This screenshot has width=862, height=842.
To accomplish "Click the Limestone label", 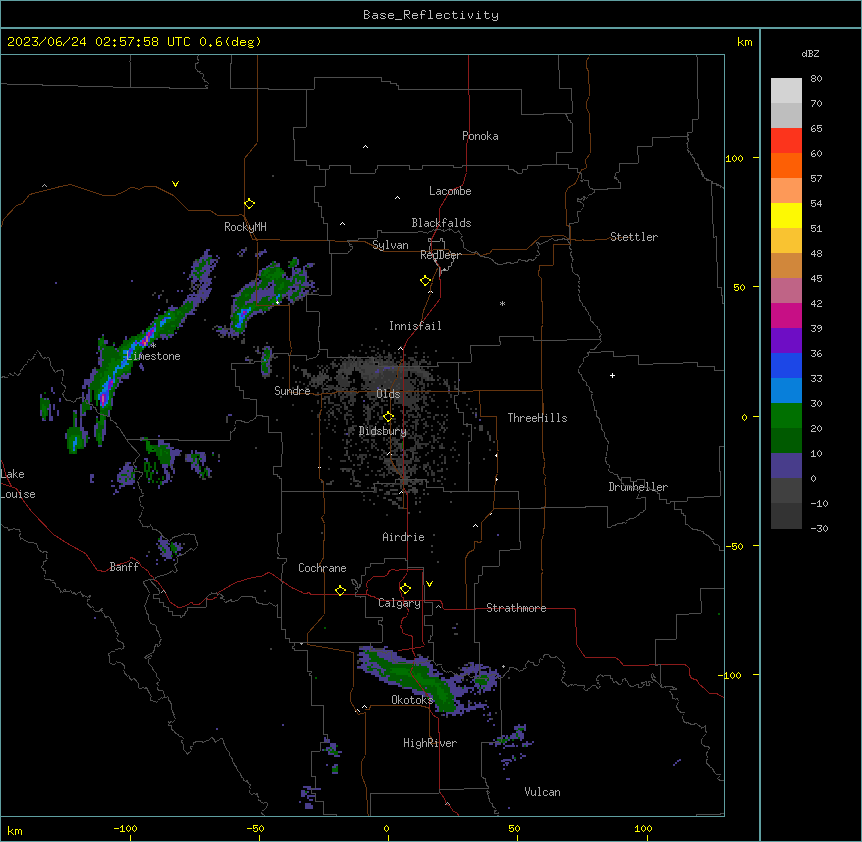I will pyautogui.click(x=153, y=356).
